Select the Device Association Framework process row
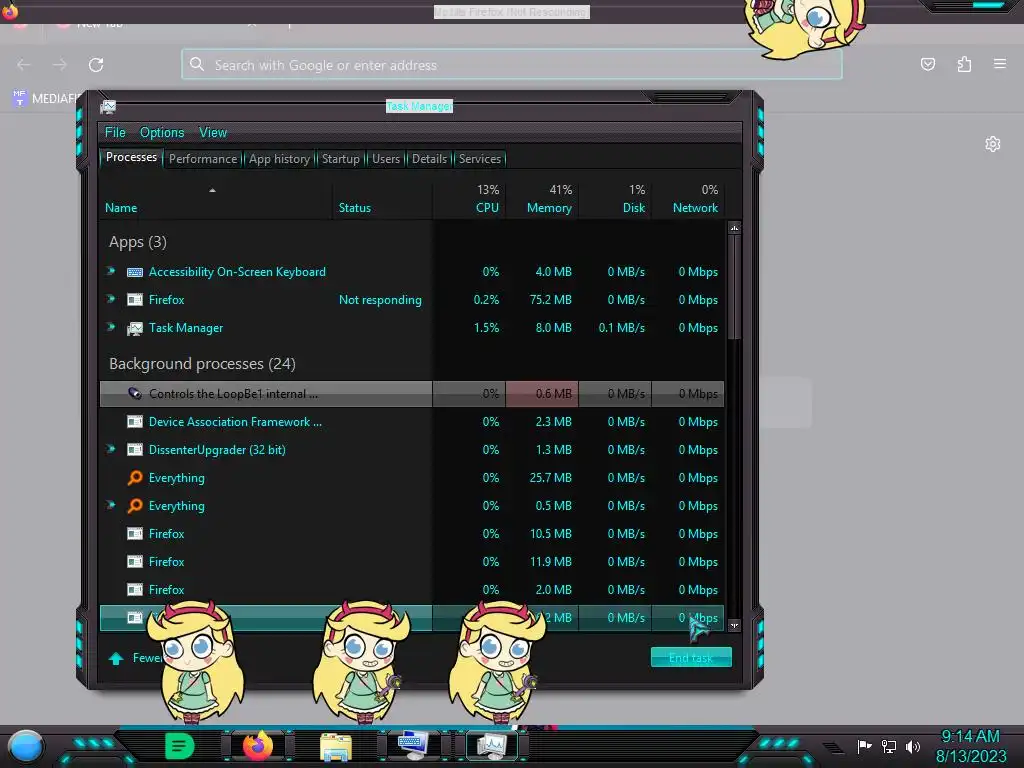The width and height of the screenshot is (1024, 768). (x=411, y=422)
